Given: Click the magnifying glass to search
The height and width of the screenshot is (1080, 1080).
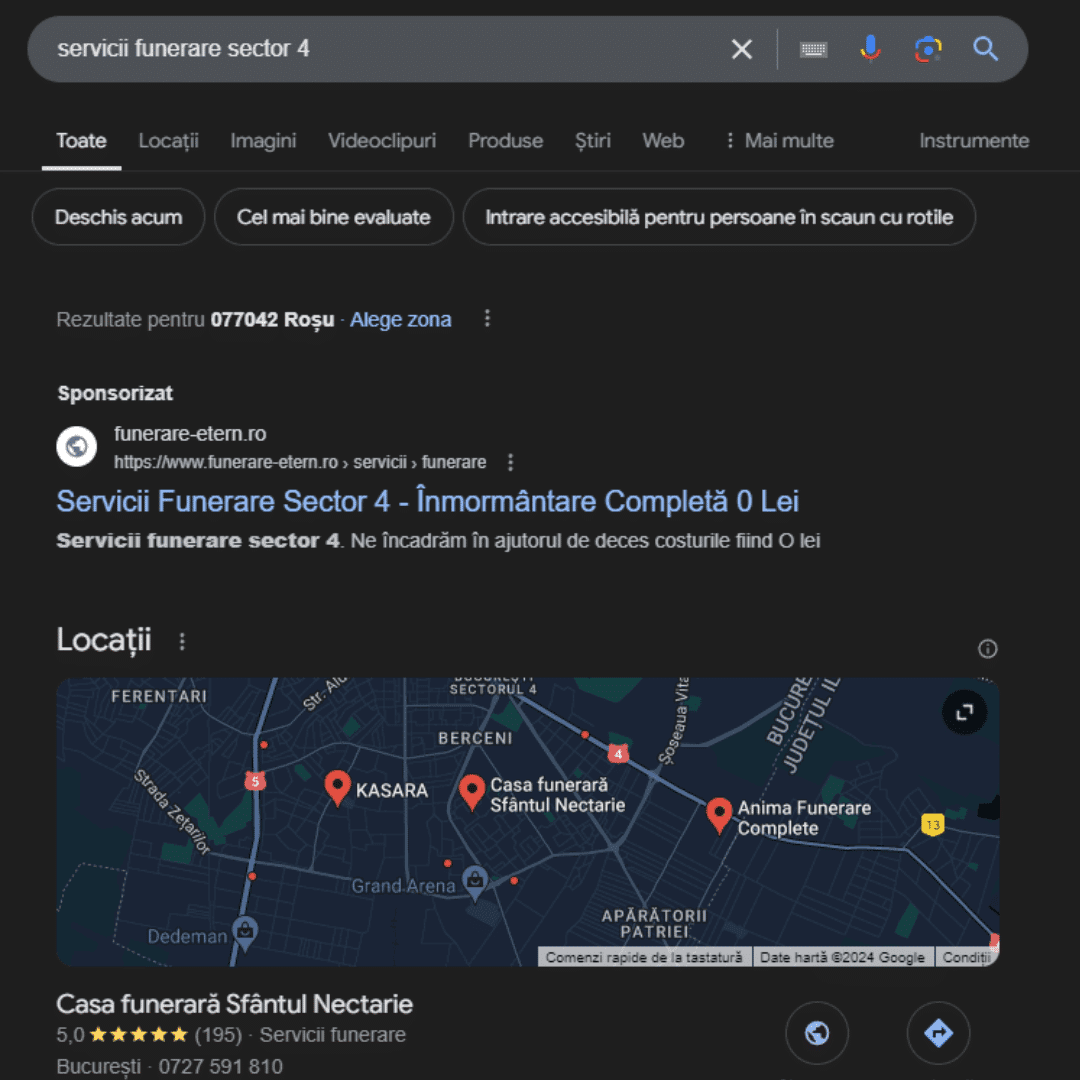Looking at the screenshot, I should click(x=985, y=48).
